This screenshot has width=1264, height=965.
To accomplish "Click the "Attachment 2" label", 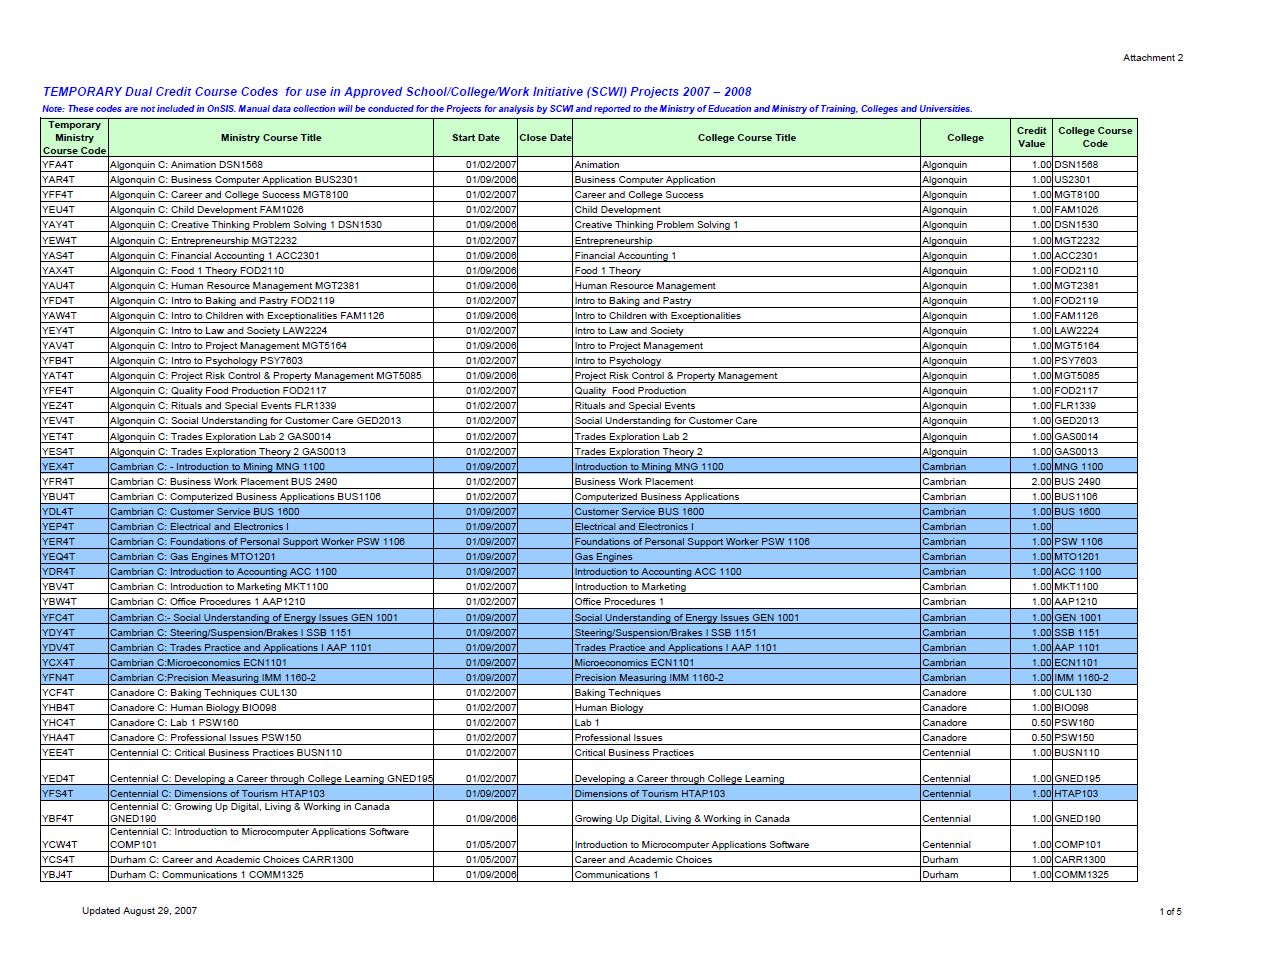I will point(1152,58).
